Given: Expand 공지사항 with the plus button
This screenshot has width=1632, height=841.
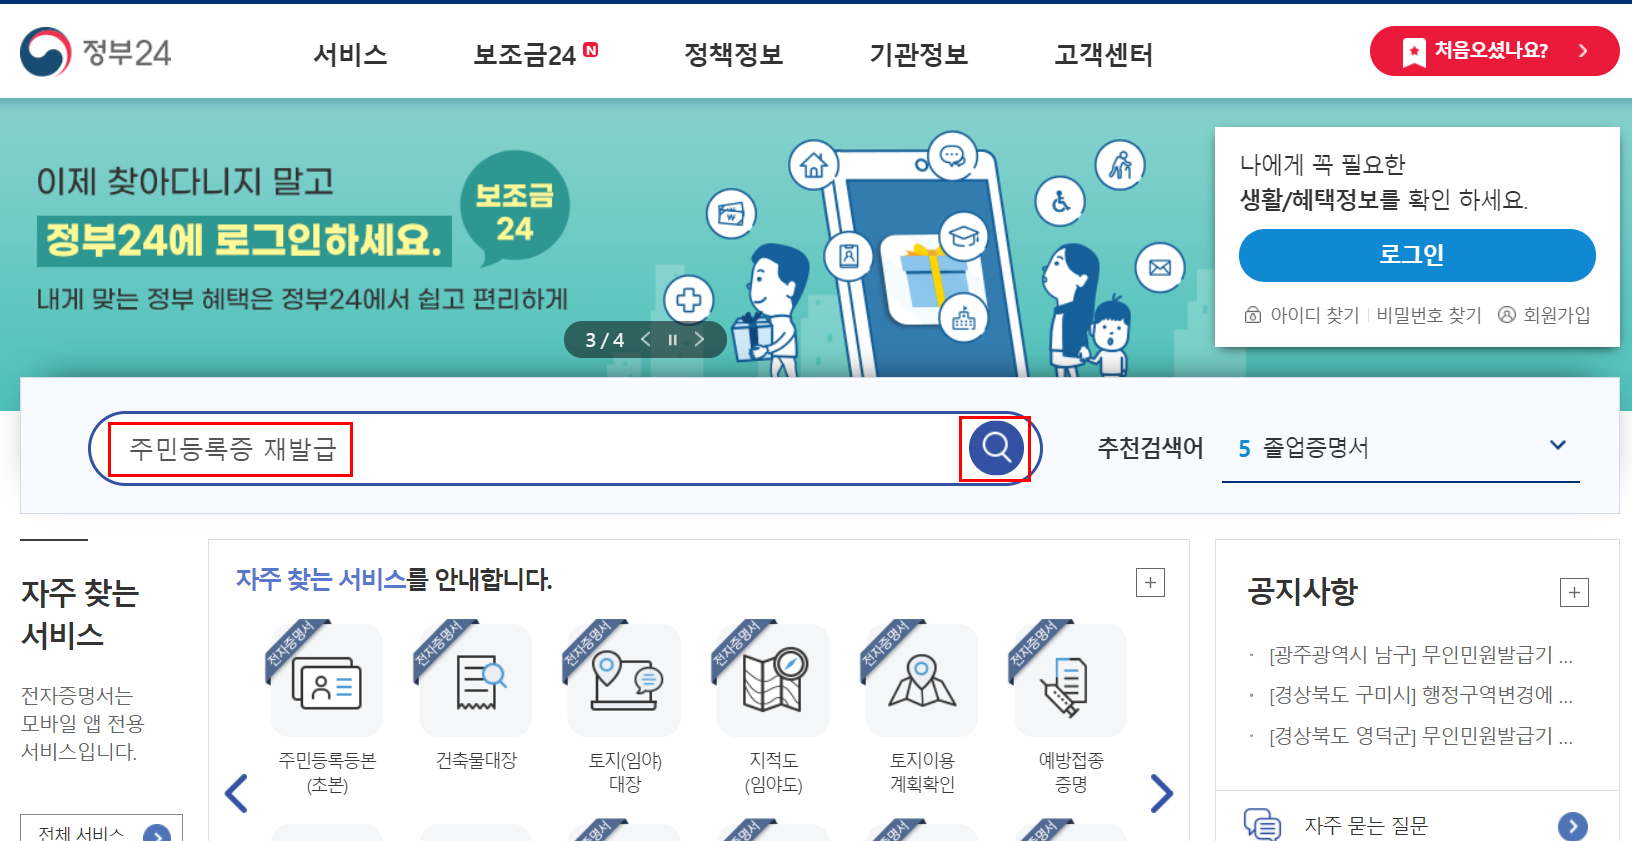Looking at the screenshot, I should pyautogui.click(x=1574, y=592).
